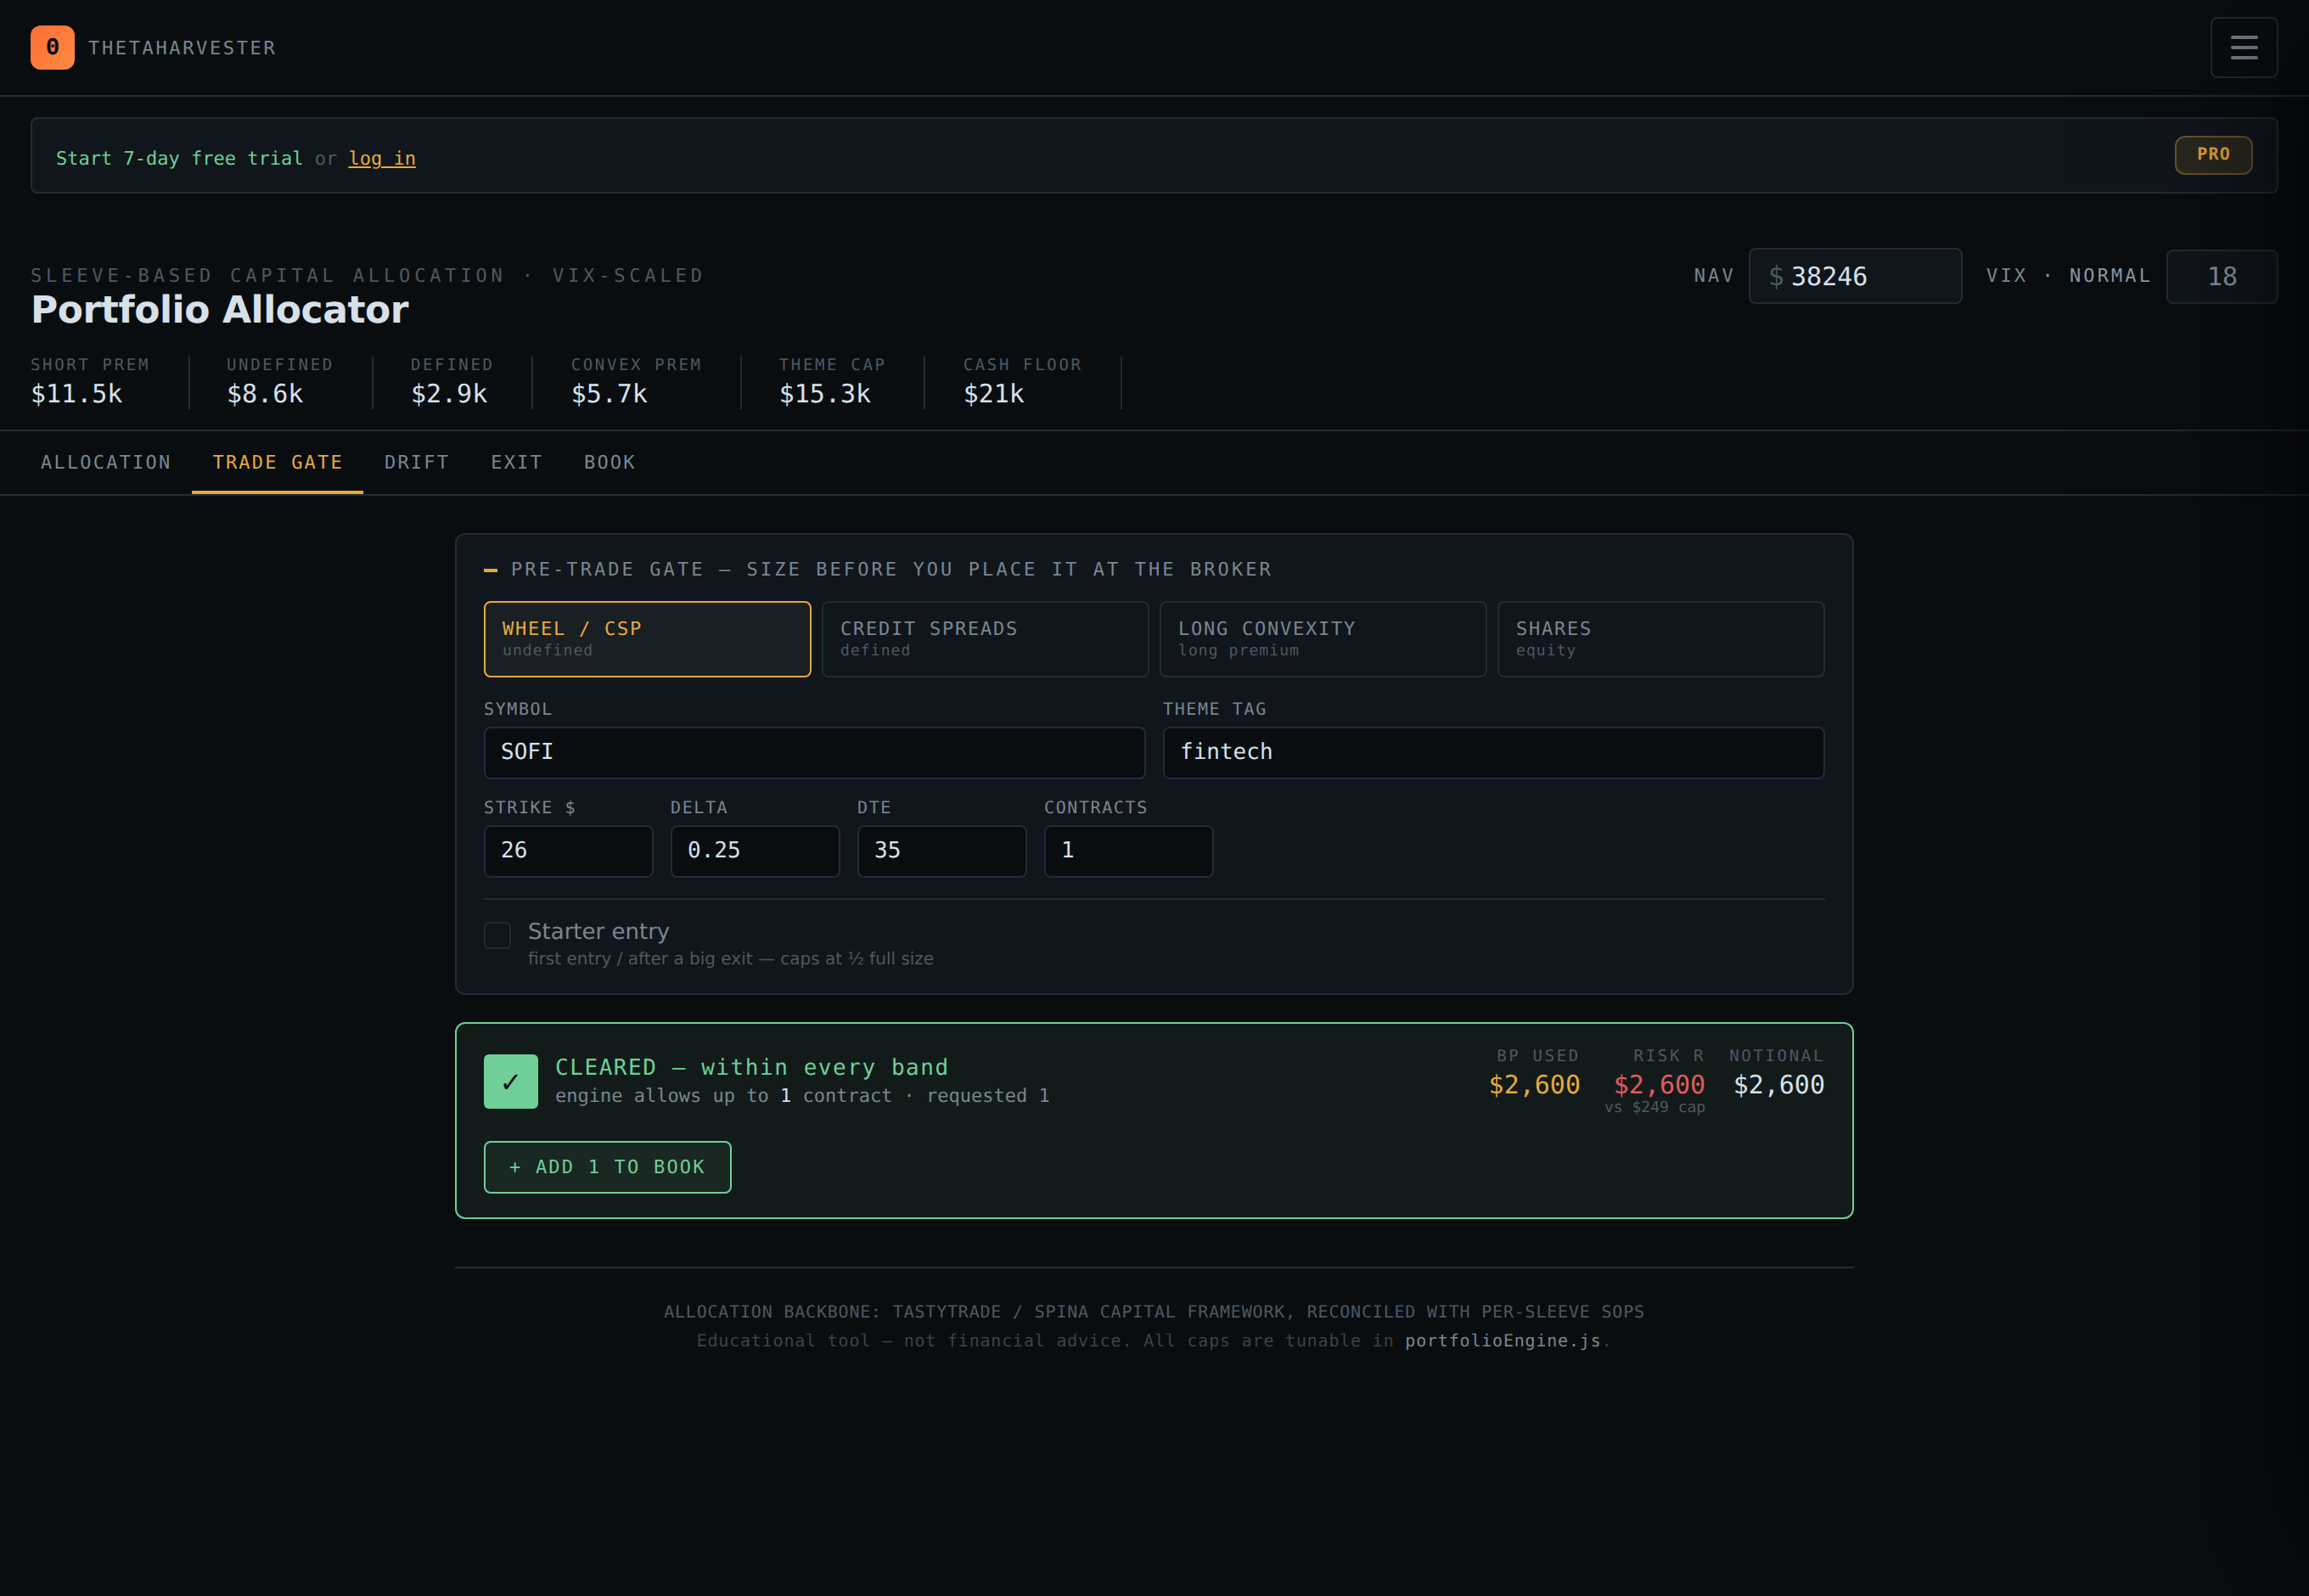Click the Delta input
2309x1596 pixels.
click(x=755, y=851)
